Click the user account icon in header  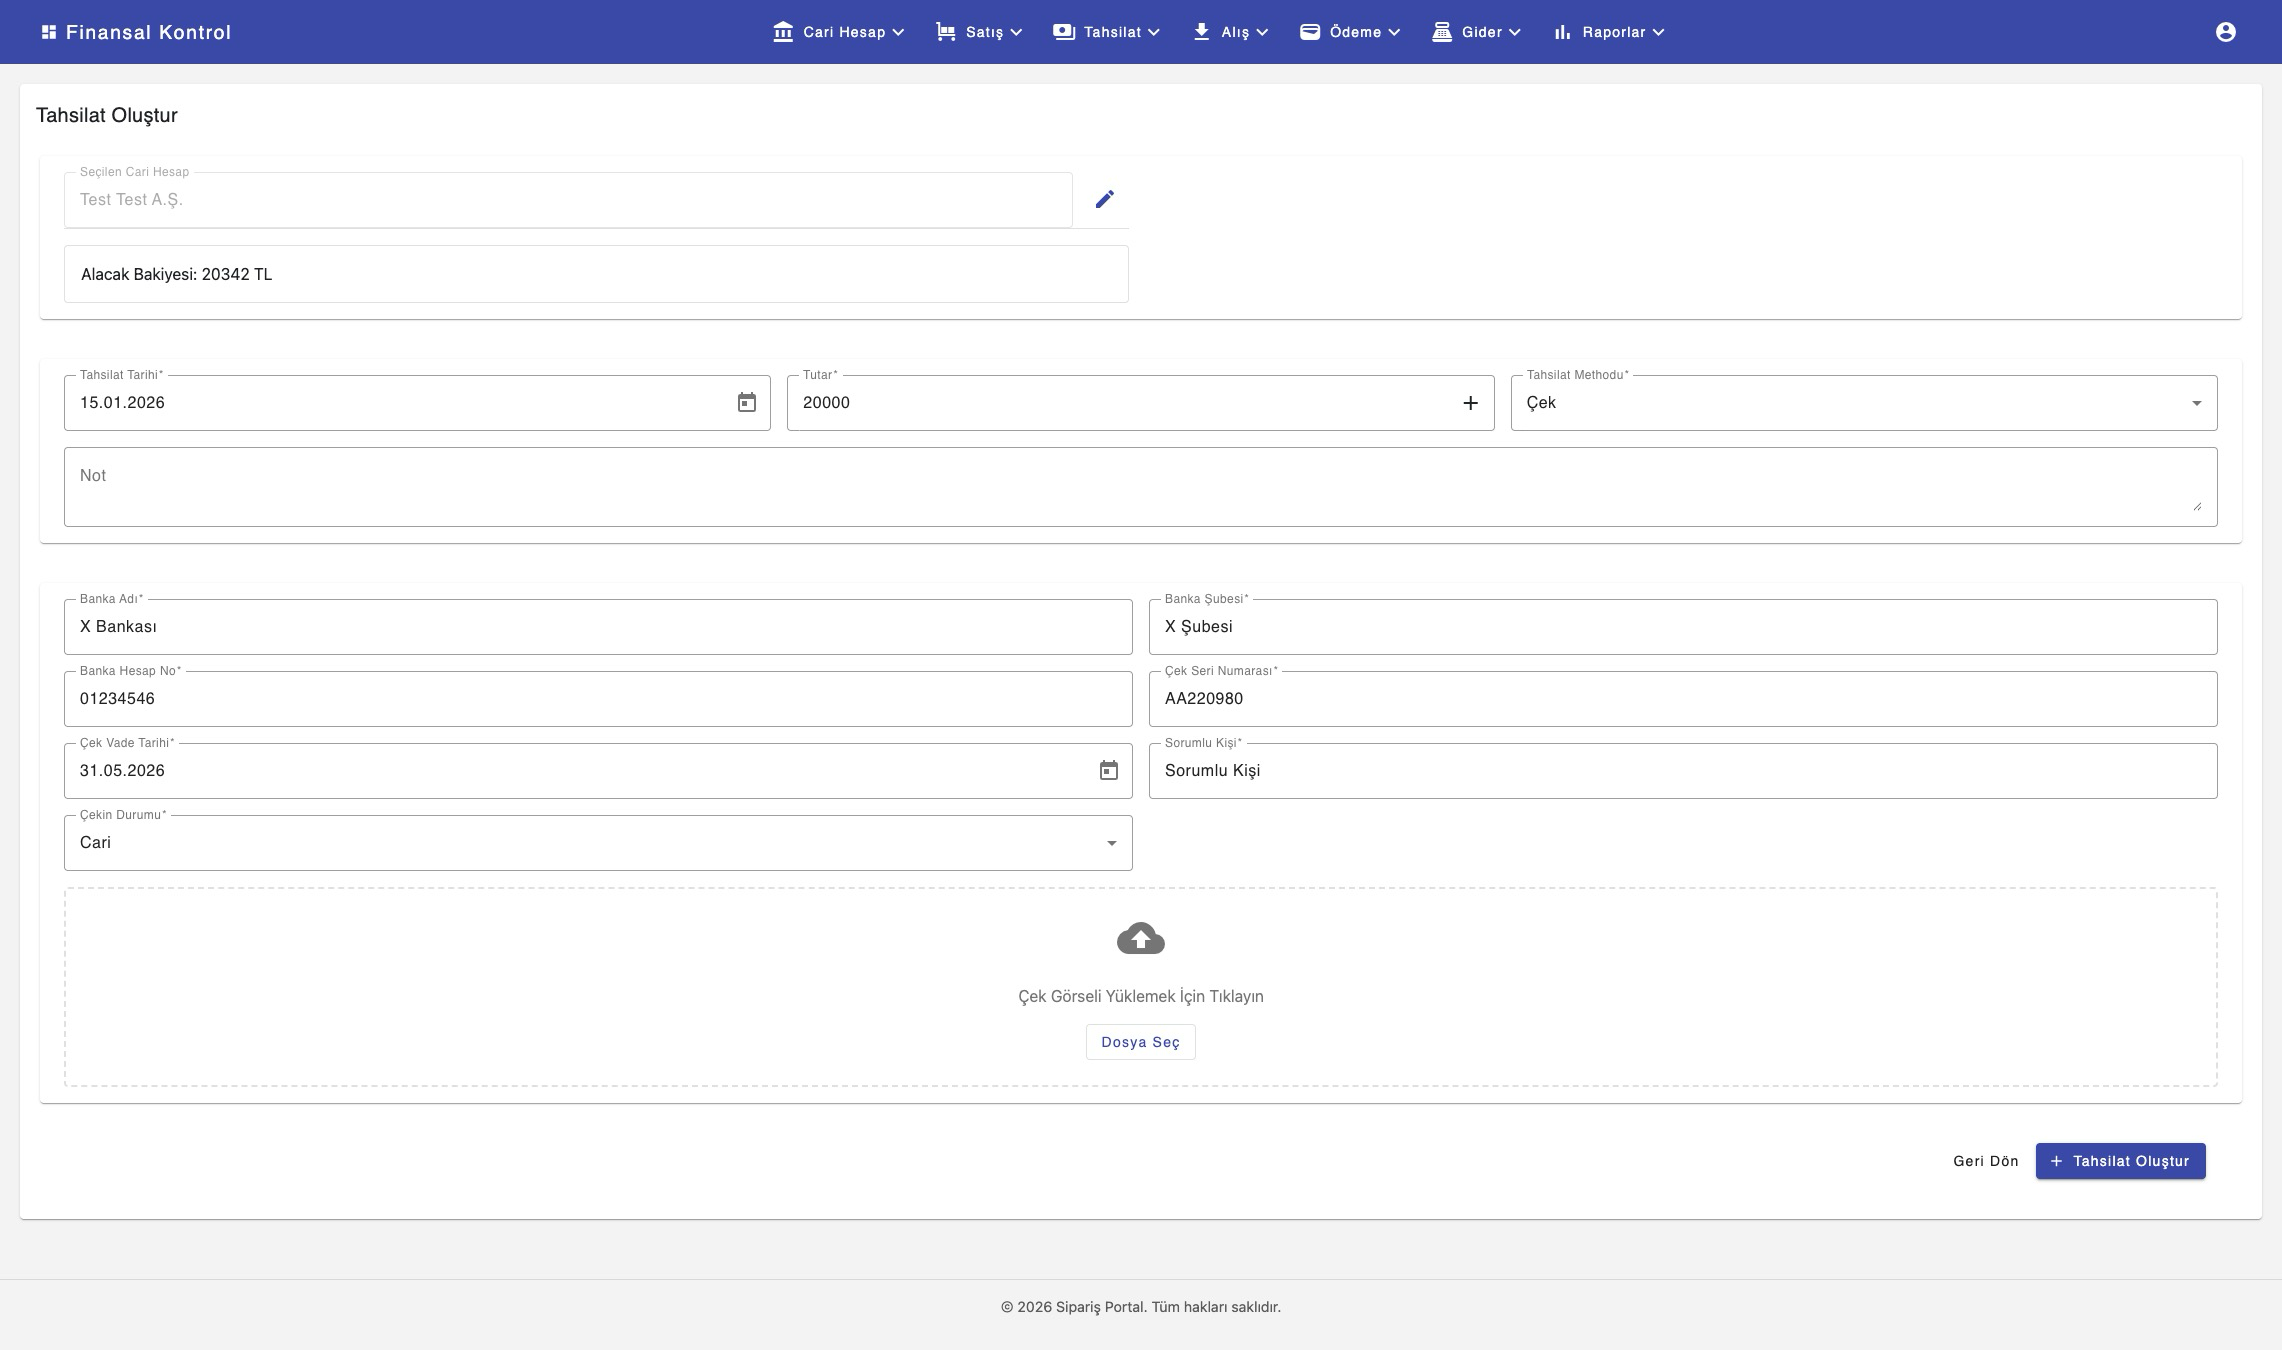[x=2225, y=32]
